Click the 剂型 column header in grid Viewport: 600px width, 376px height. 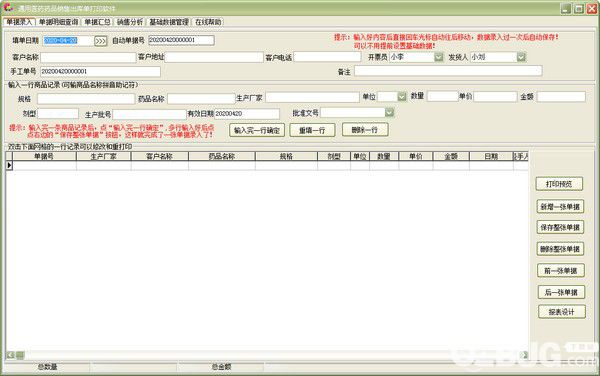pos(334,156)
